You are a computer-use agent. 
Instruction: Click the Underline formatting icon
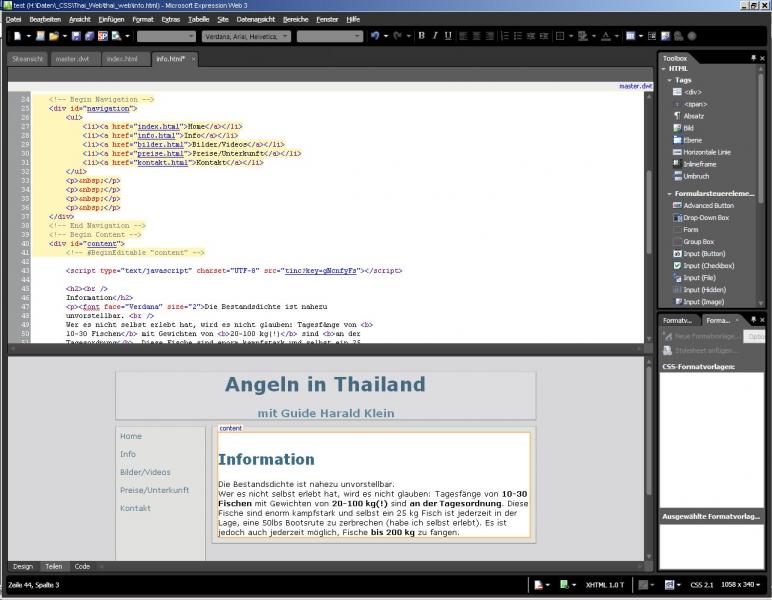(447, 36)
